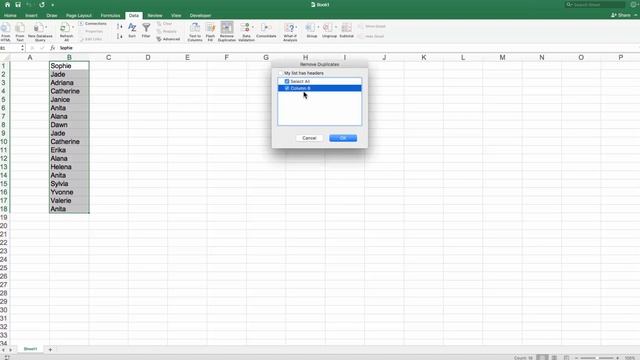Uncheck the Column B checkbox
640x360 pixels.
[x=287, y=88]
